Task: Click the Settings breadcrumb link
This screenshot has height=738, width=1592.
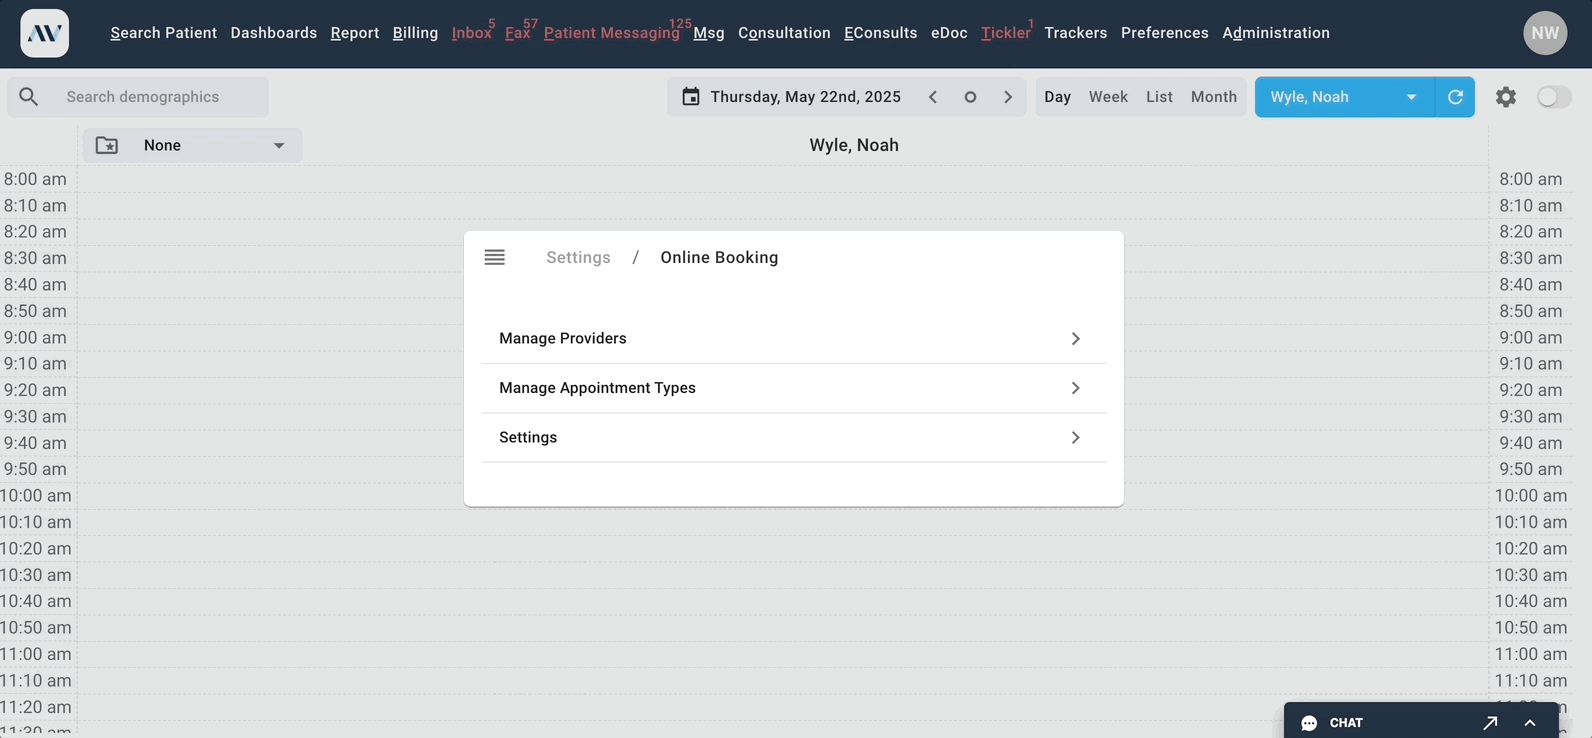Action: click(578, 258)
